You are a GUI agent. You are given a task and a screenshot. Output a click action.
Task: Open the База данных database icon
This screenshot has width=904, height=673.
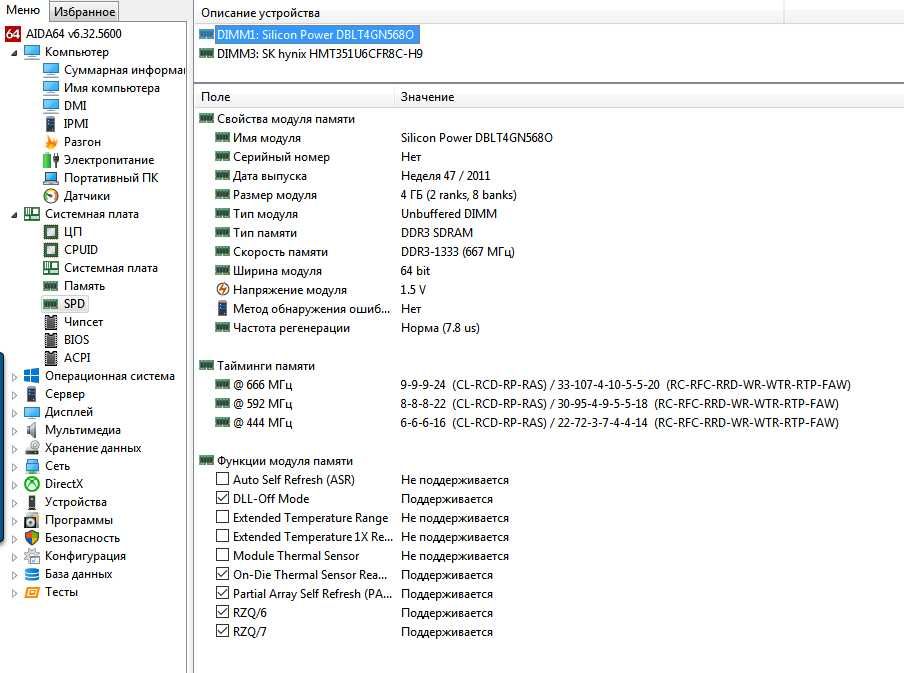[x=32, y=574]
